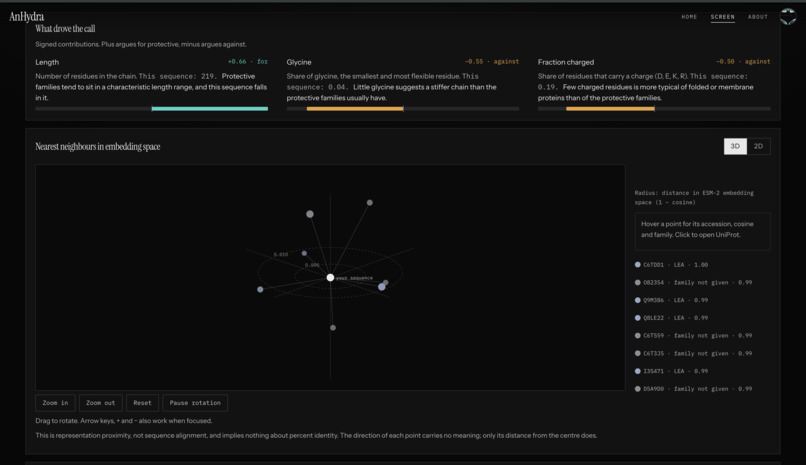Click the orange Glycine contribution bar
The height and width of the screenshot is (465, 806).
tap(355, 108)
